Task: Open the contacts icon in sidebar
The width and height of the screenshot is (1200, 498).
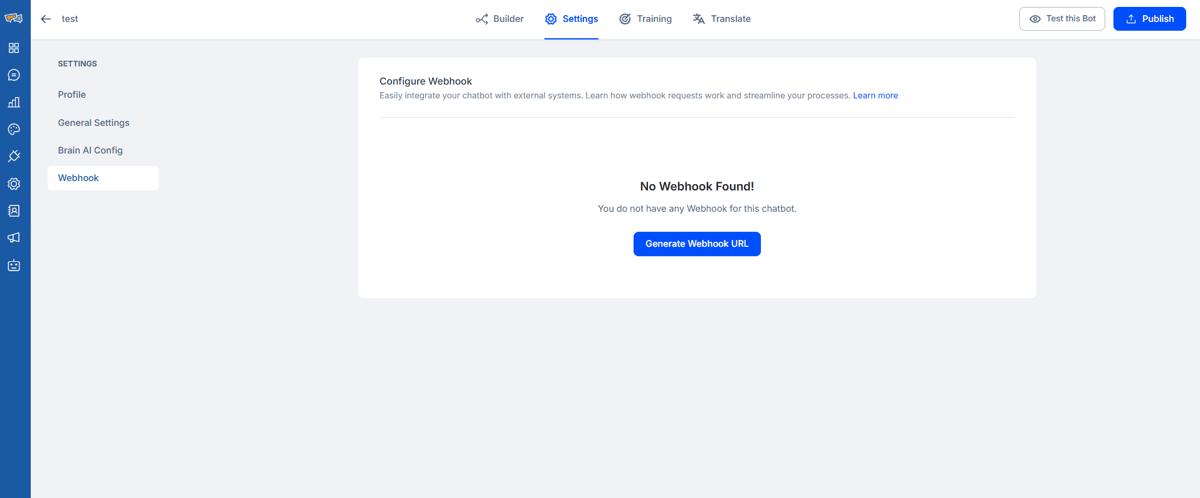Action: [14, 211]
